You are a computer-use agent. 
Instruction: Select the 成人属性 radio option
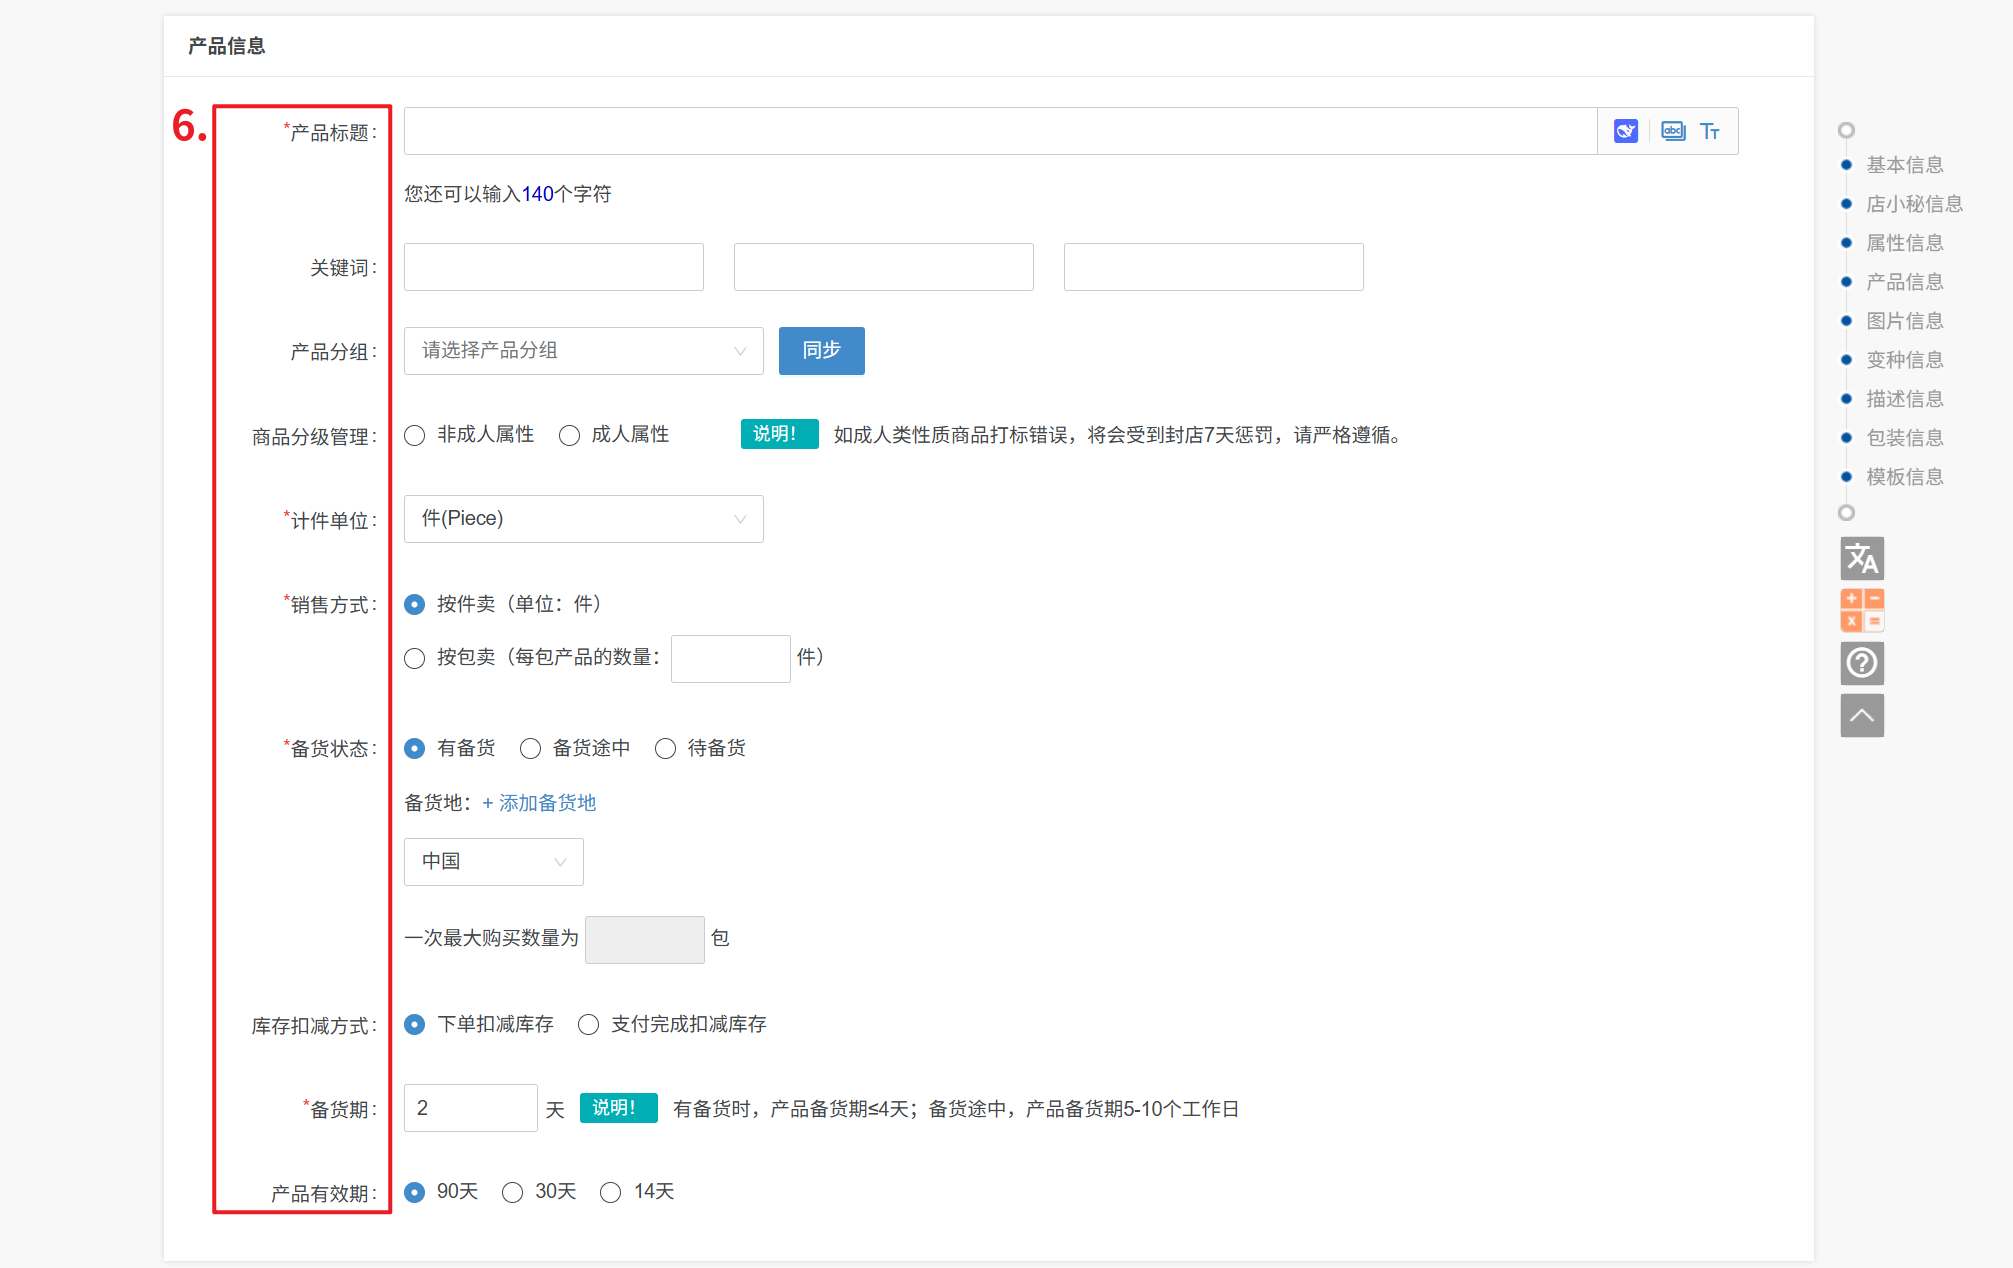coord(570,435)
